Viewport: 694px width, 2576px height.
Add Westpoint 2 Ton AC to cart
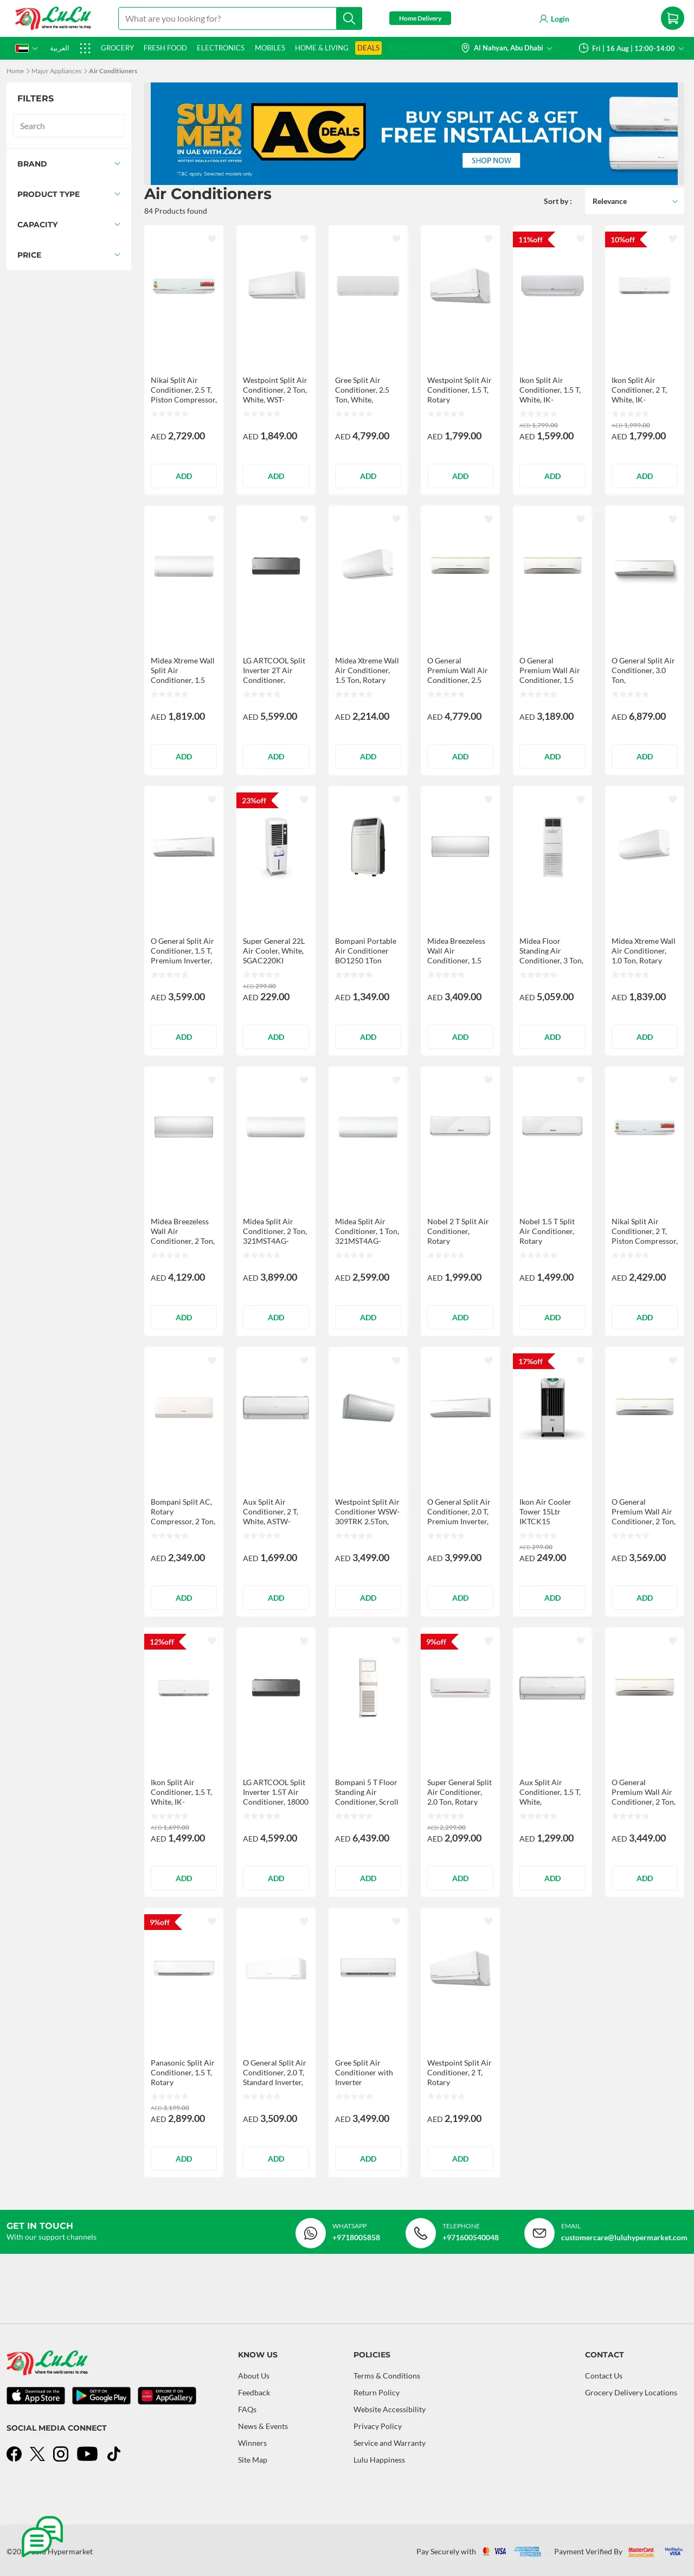(x=276, y=476)
